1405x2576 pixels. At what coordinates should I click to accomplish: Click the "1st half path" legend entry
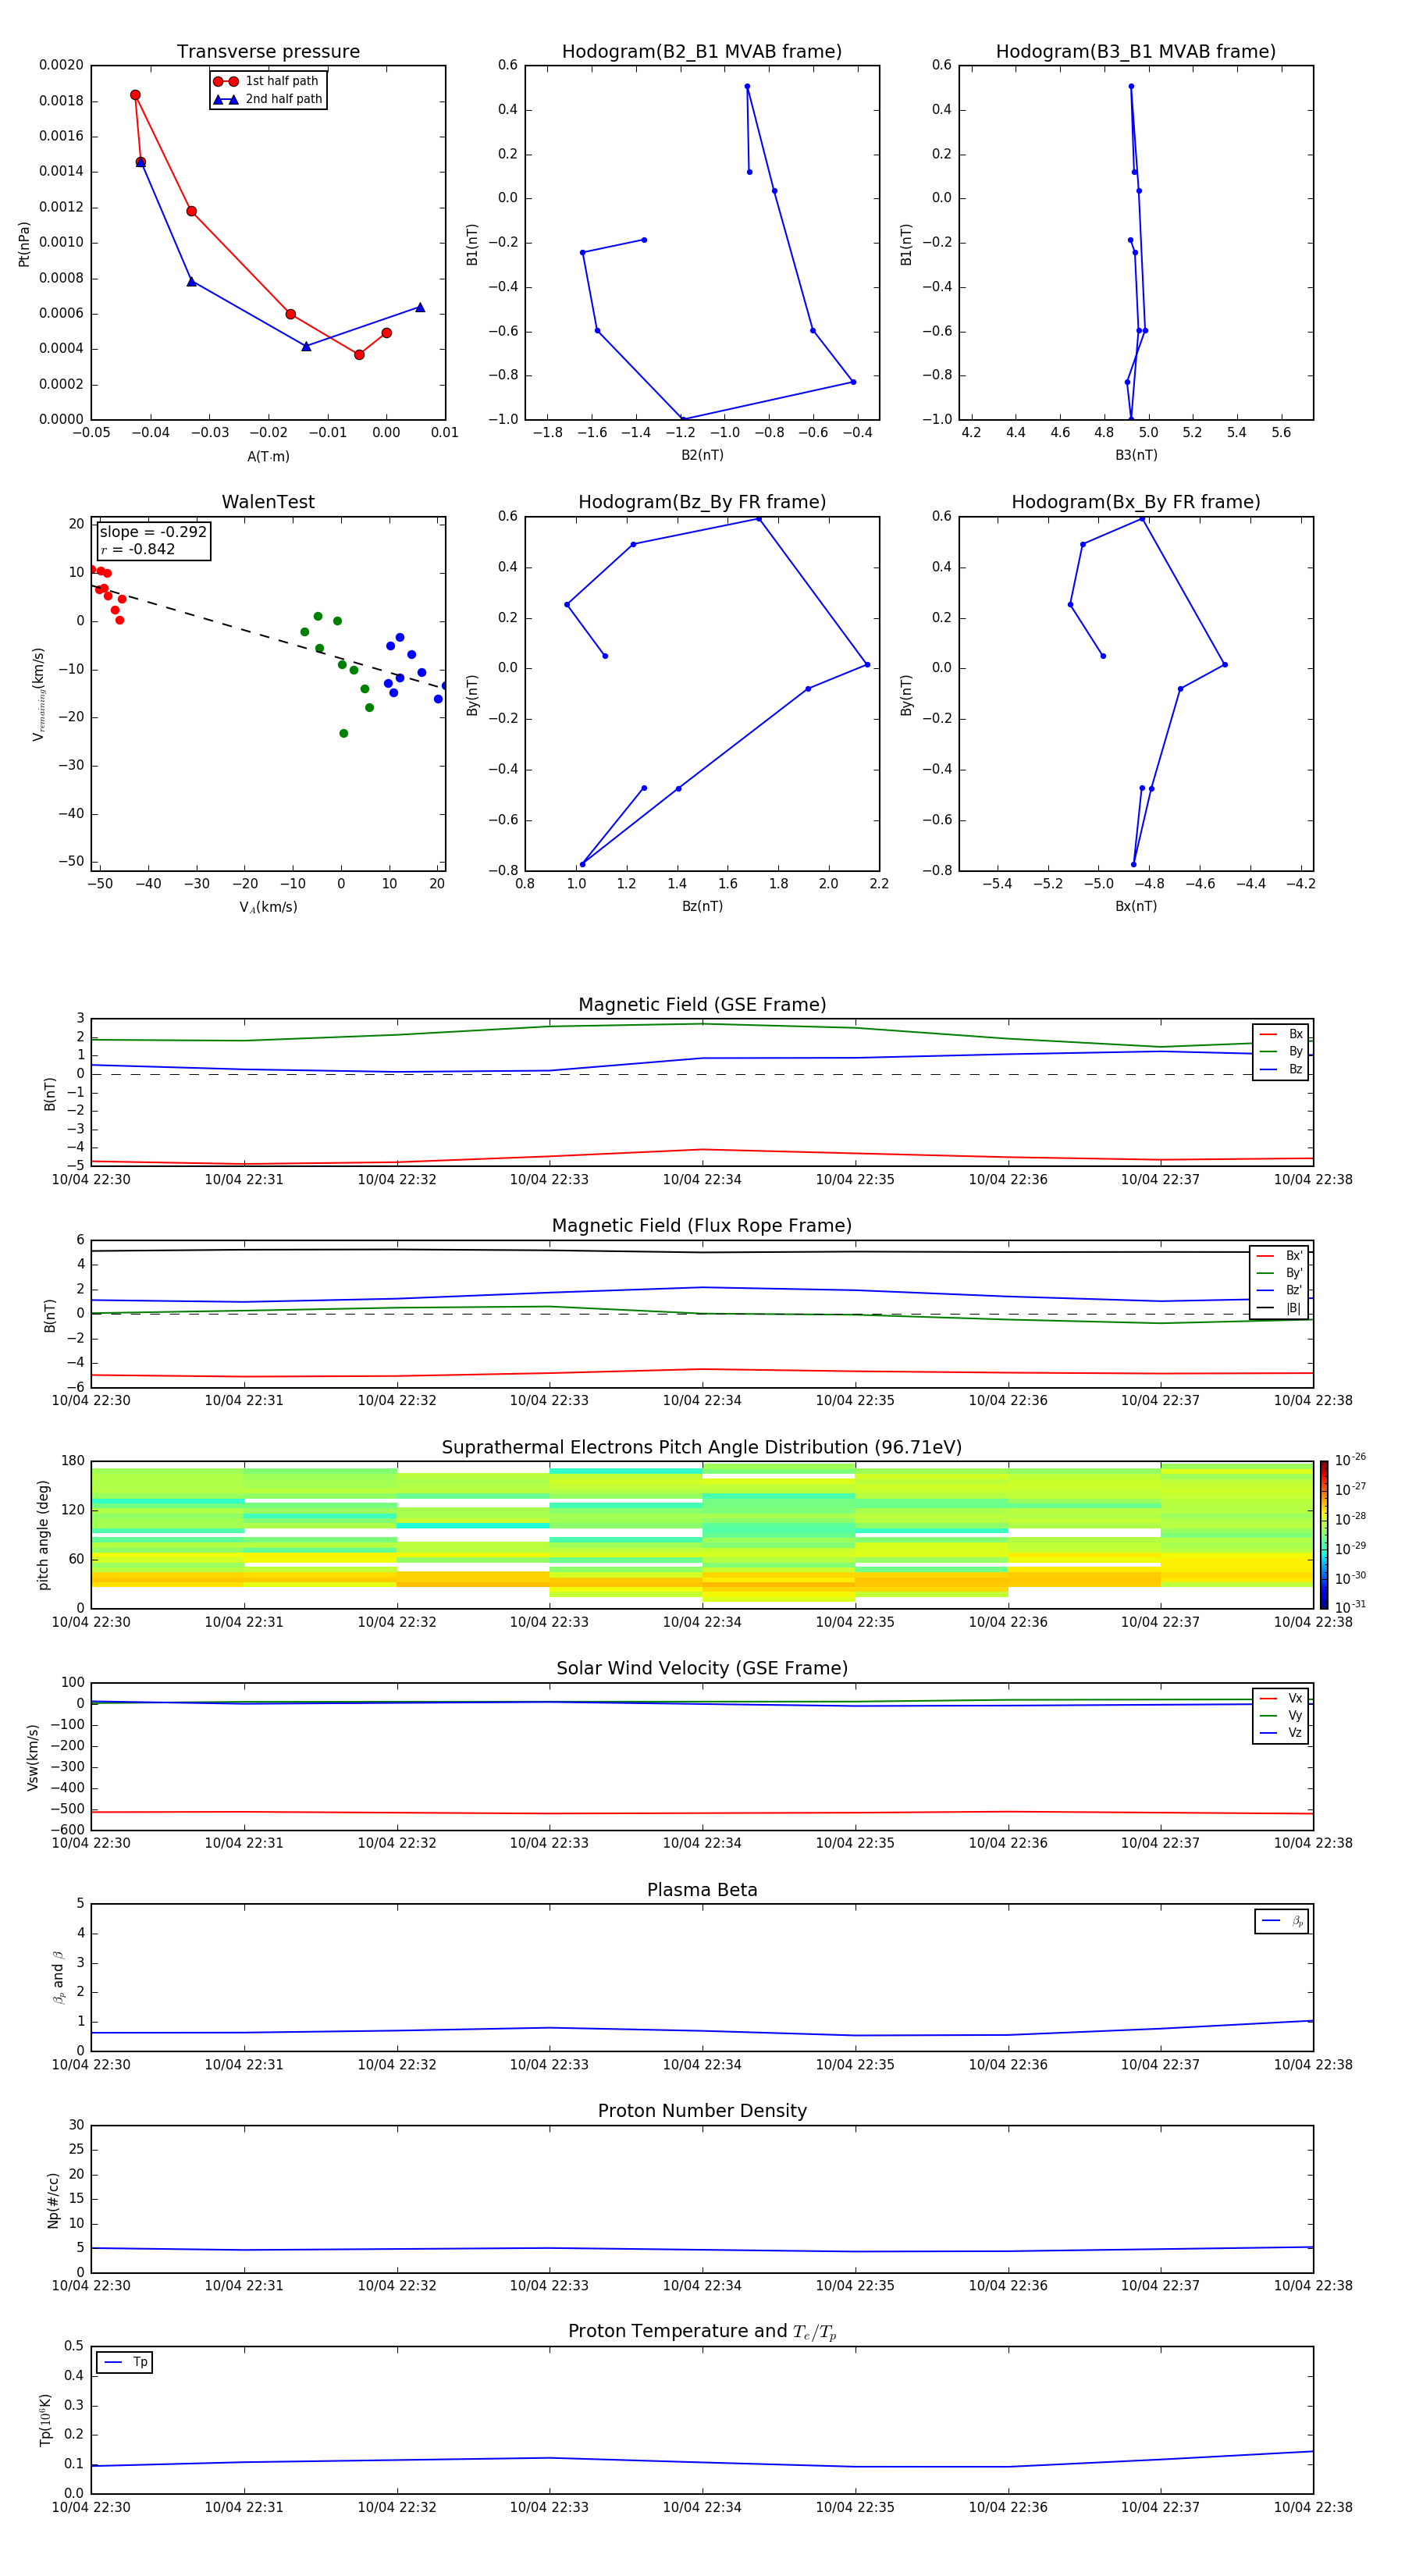(x=268, y=81)
